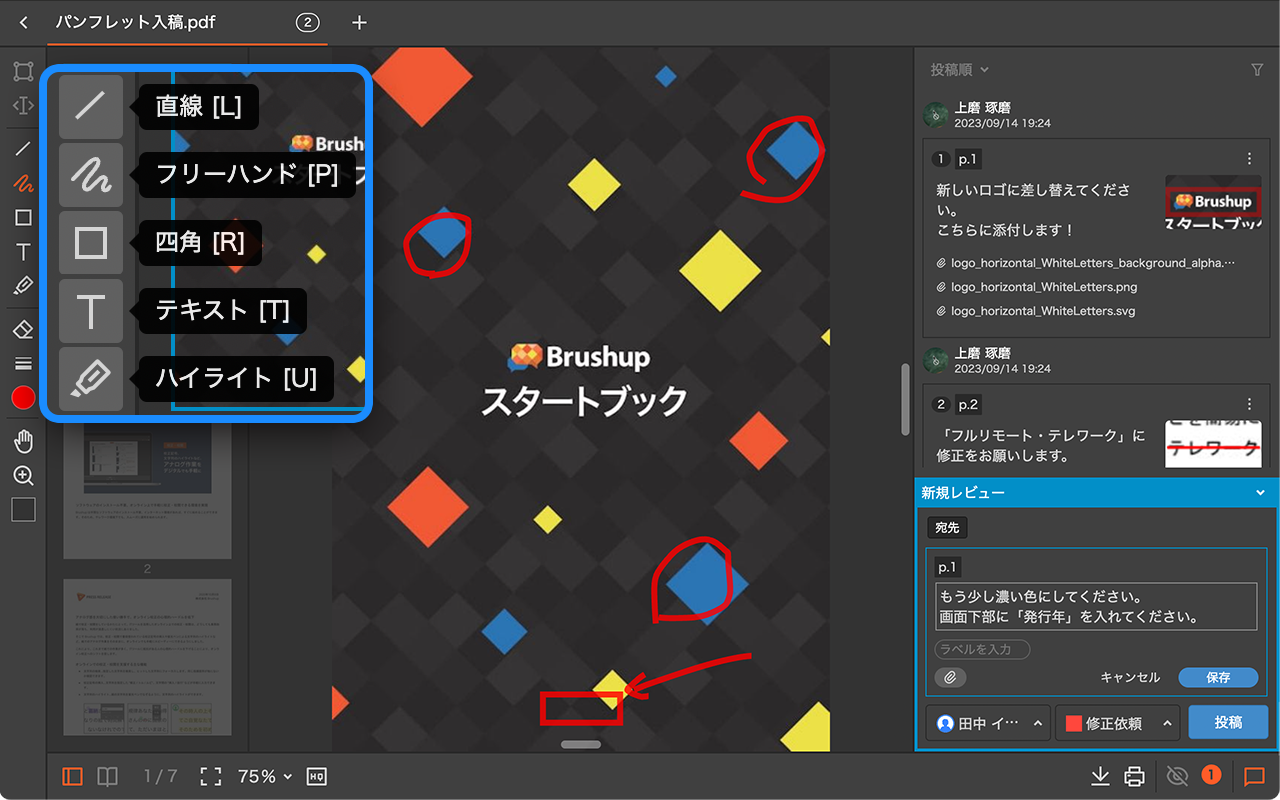The image size is (1280, 800).
Task: Expand the 修正依頼 status dropdown
Action: coord(1118,723)
